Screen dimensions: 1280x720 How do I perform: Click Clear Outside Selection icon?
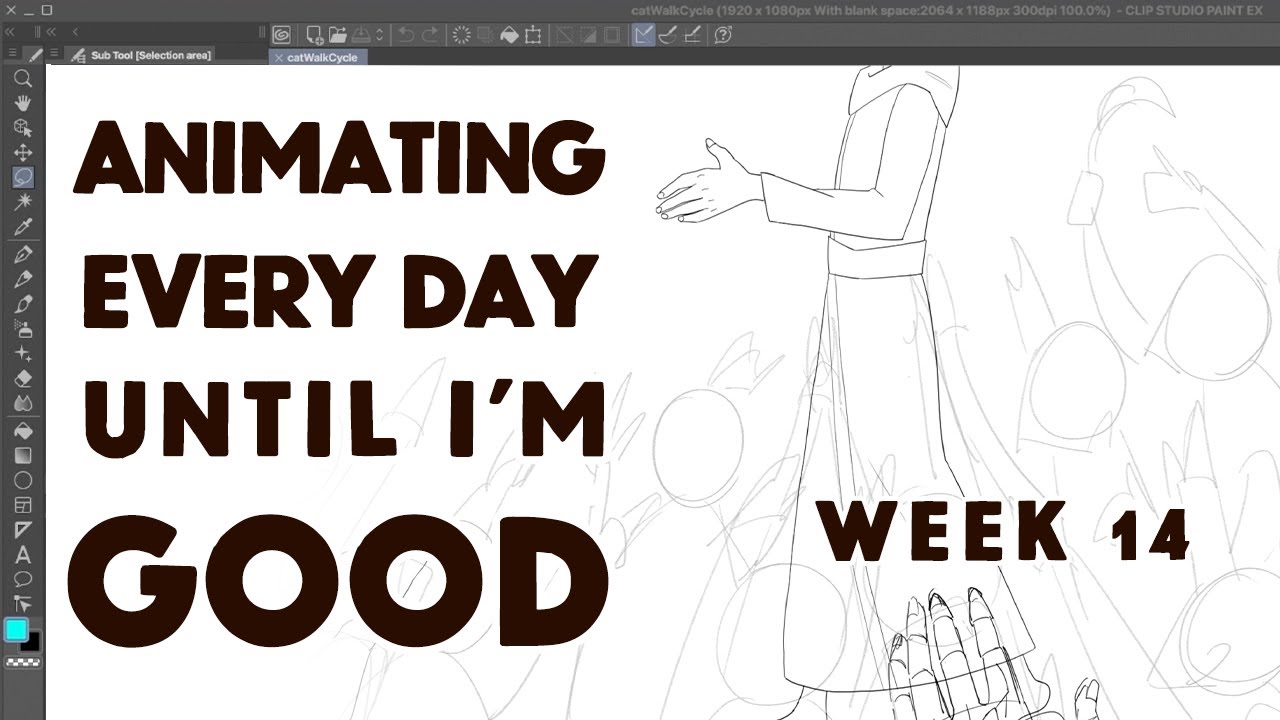point(485,35)
